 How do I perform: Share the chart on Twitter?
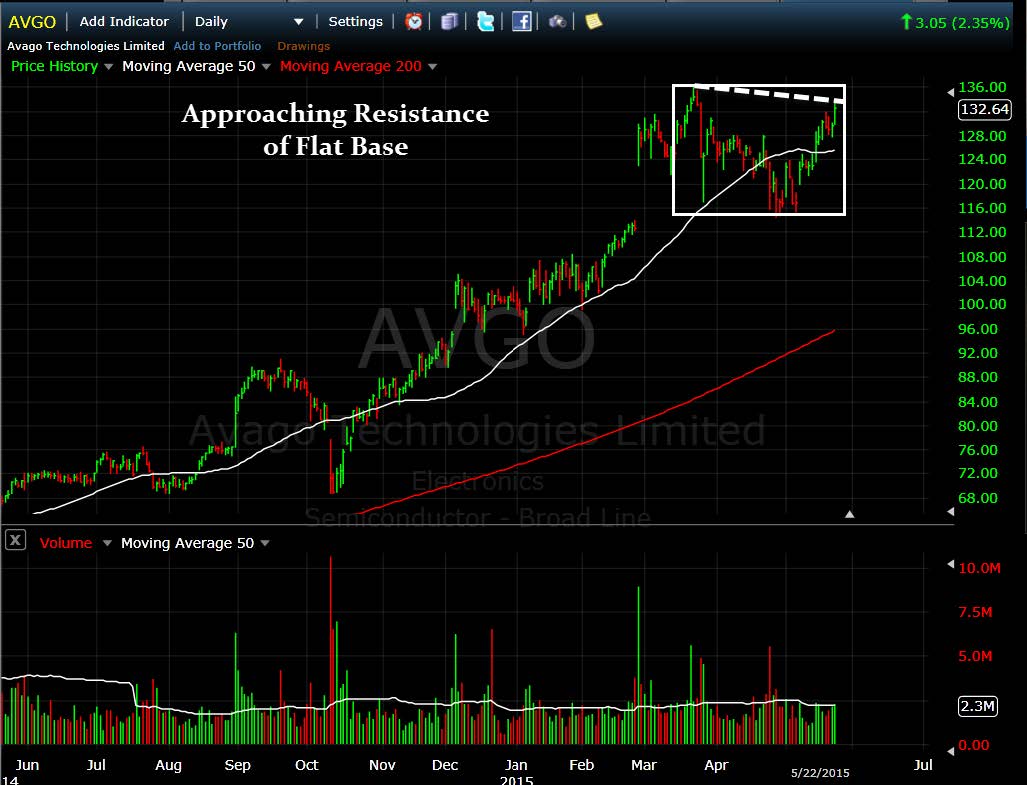[x=485, y=22]
